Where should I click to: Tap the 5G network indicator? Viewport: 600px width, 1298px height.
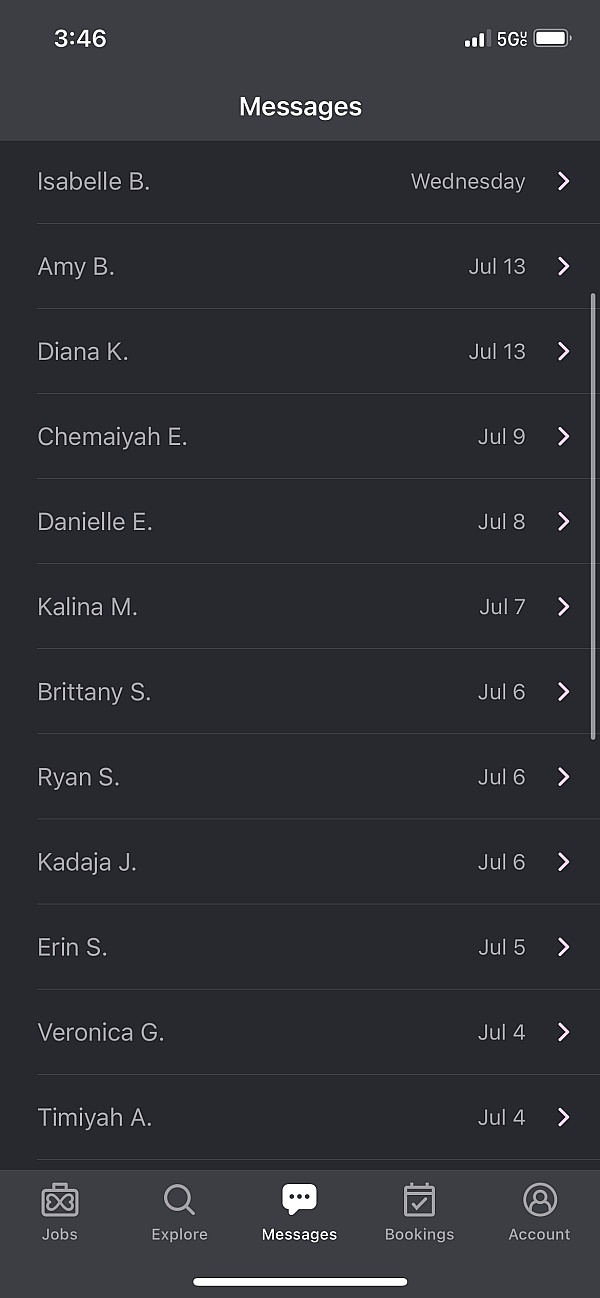[511, 39]
